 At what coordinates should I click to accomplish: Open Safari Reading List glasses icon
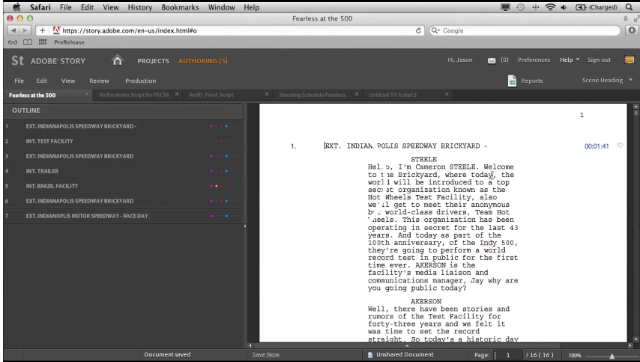tap(13, 42)
